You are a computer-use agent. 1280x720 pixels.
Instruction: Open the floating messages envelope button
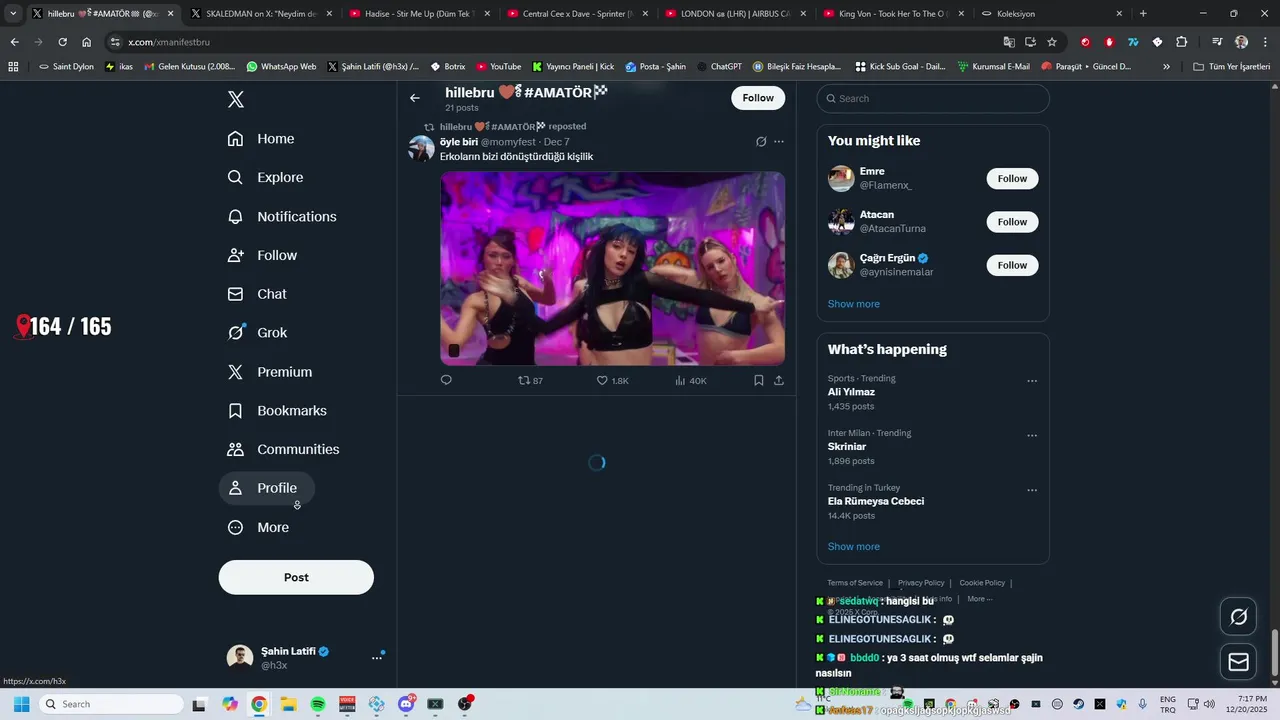[x=1238, y=662]
